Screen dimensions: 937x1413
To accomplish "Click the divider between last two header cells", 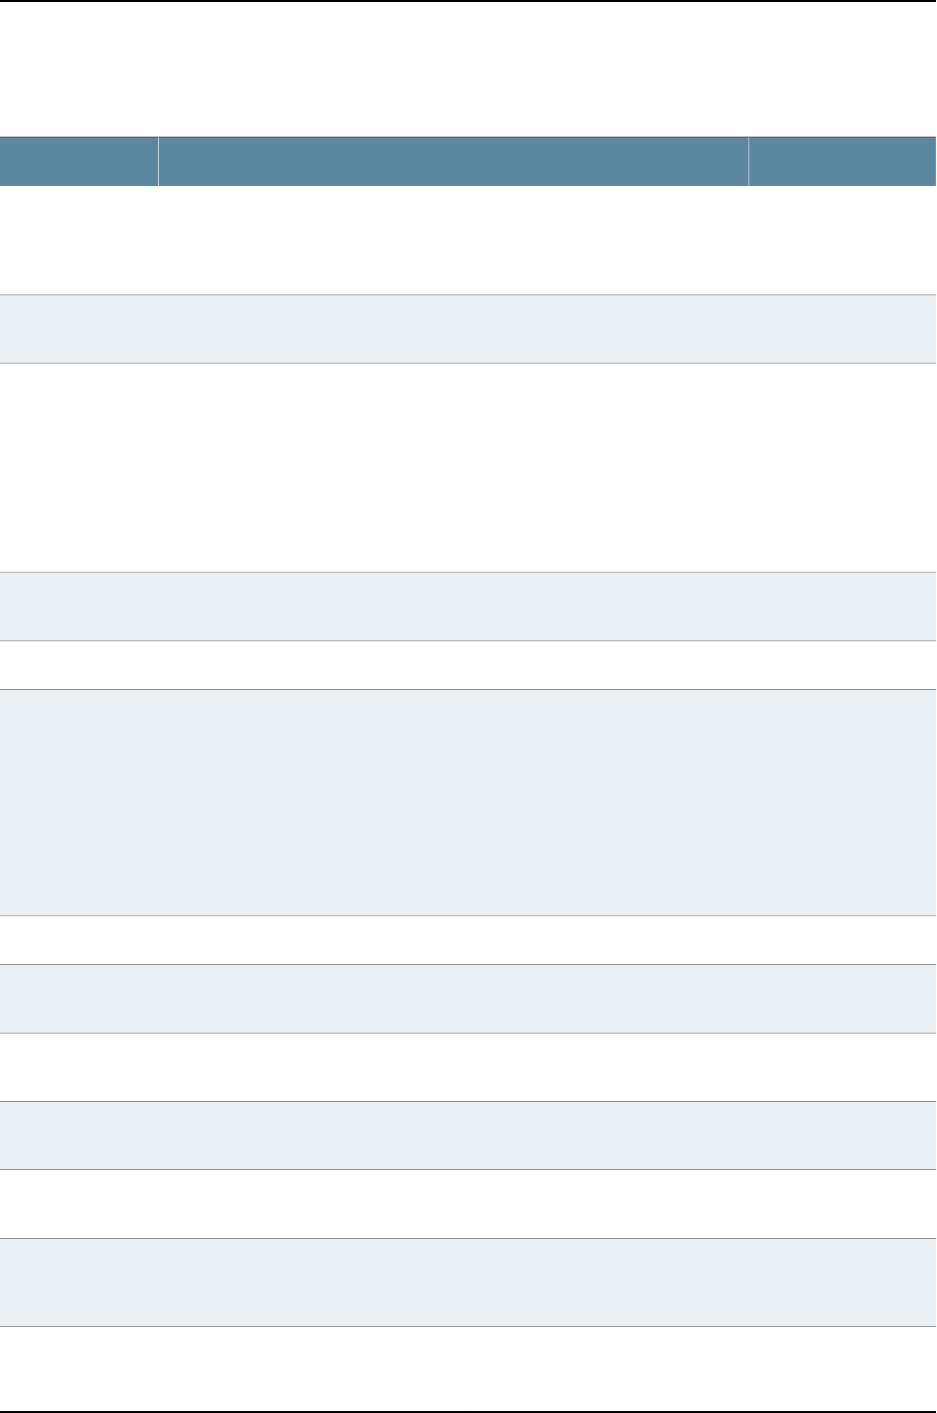I will click(748, 162).
